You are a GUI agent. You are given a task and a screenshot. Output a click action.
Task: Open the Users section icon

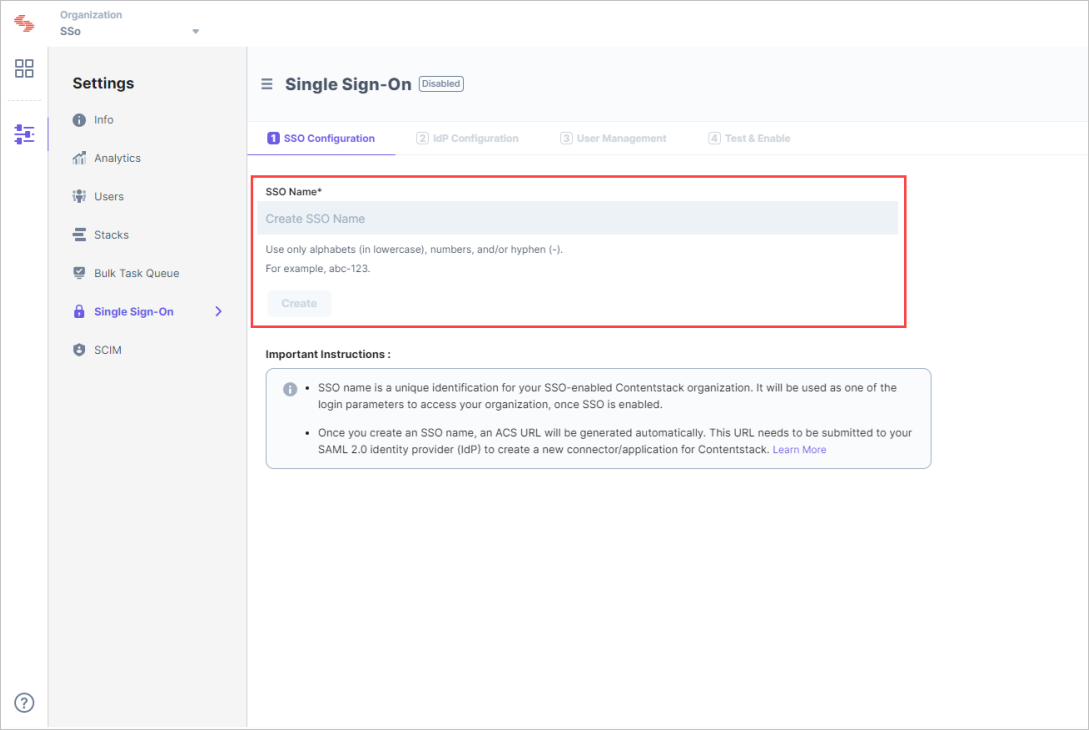click(x=79, y=196)
